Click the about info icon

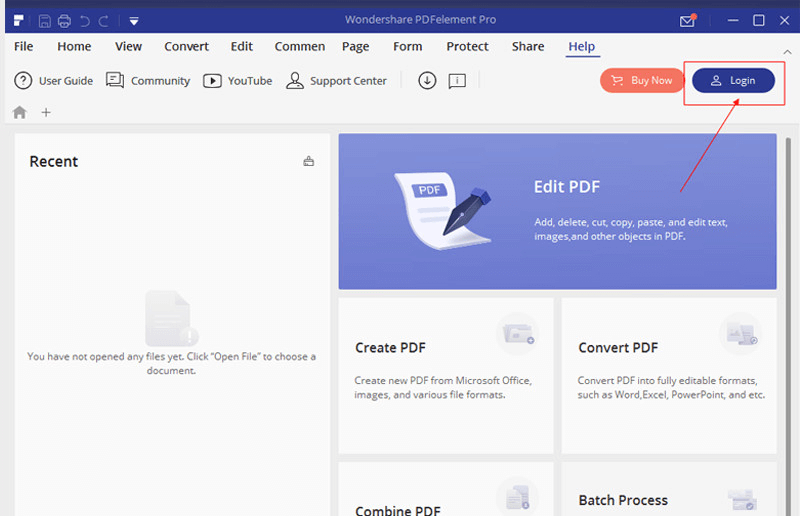457,81
